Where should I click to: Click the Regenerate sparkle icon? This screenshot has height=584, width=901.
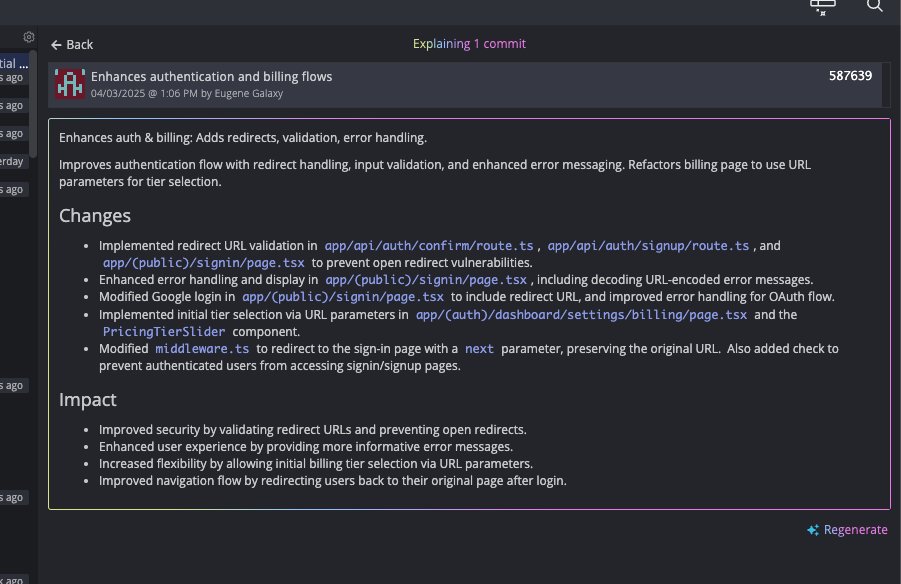click(x=813, y=530)
